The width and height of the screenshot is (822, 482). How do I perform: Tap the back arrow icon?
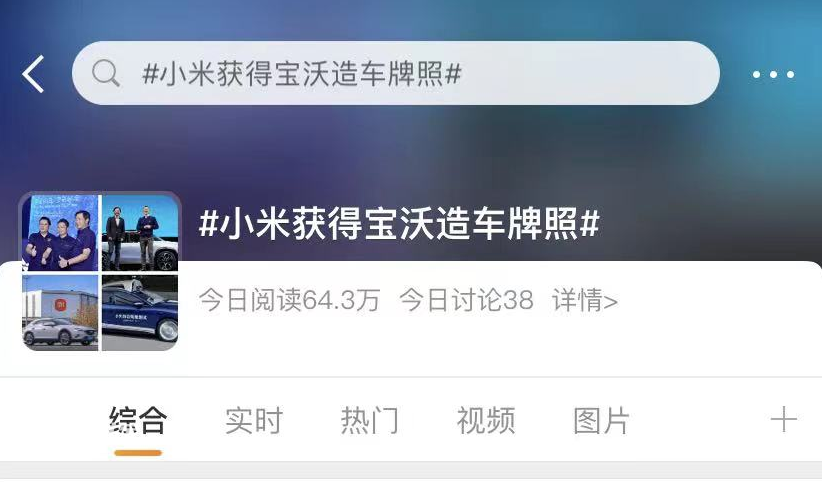(x=33, y=74)
